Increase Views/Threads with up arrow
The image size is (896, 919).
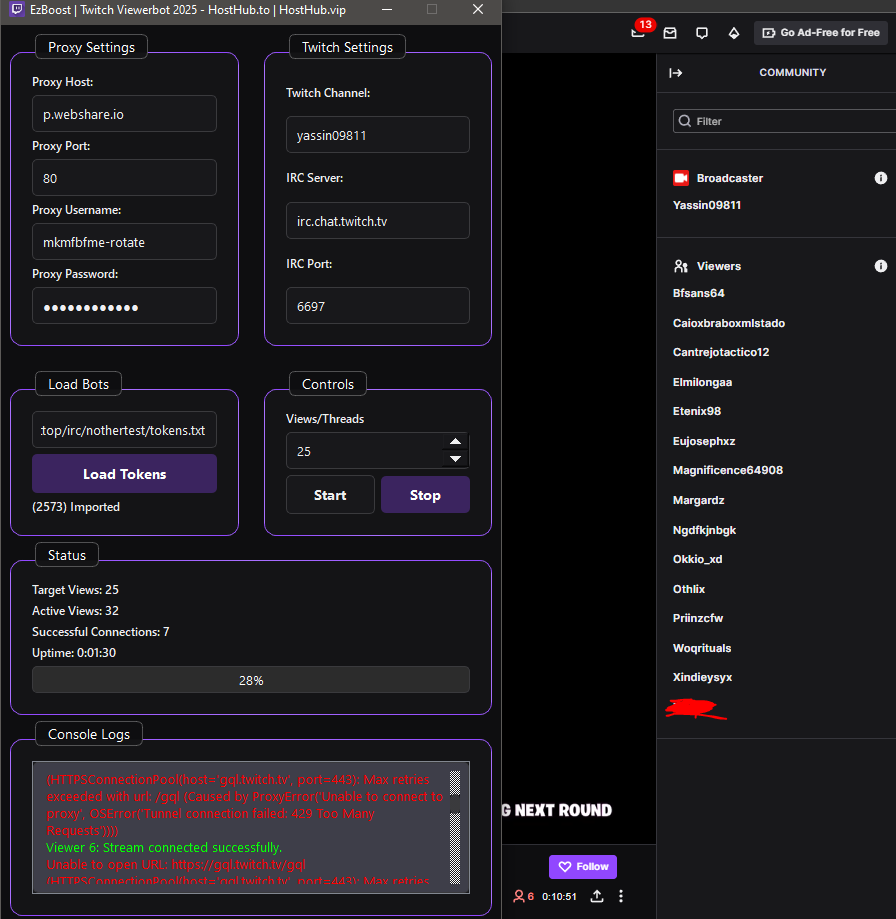[455, 441]
